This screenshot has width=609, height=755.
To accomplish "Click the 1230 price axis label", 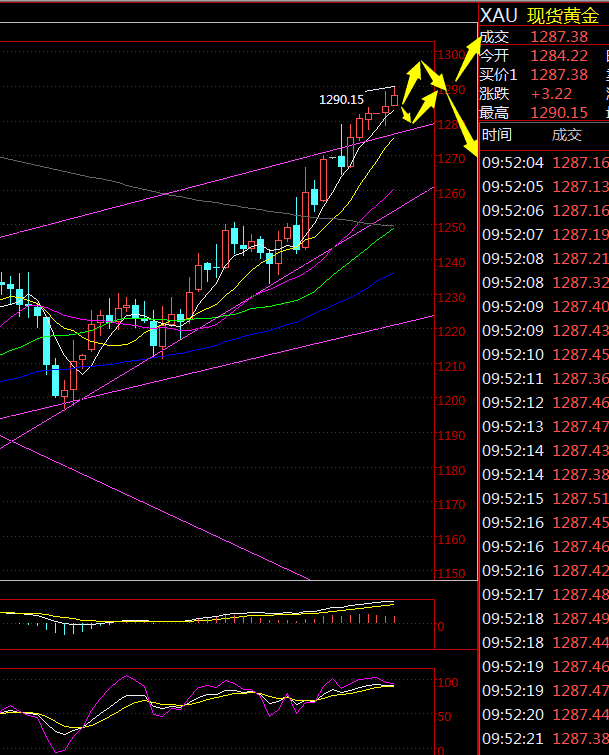I will tap(451, 298).
